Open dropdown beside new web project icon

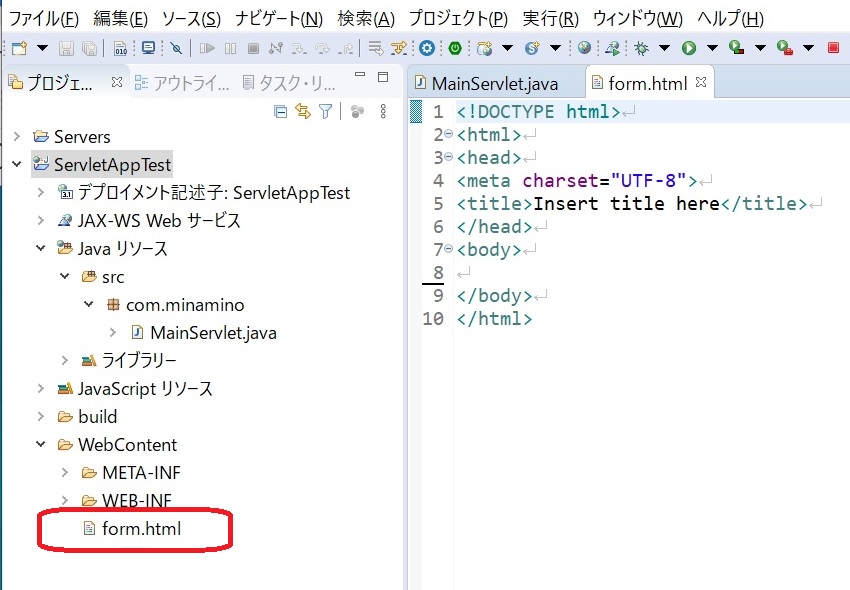[507, 48]
